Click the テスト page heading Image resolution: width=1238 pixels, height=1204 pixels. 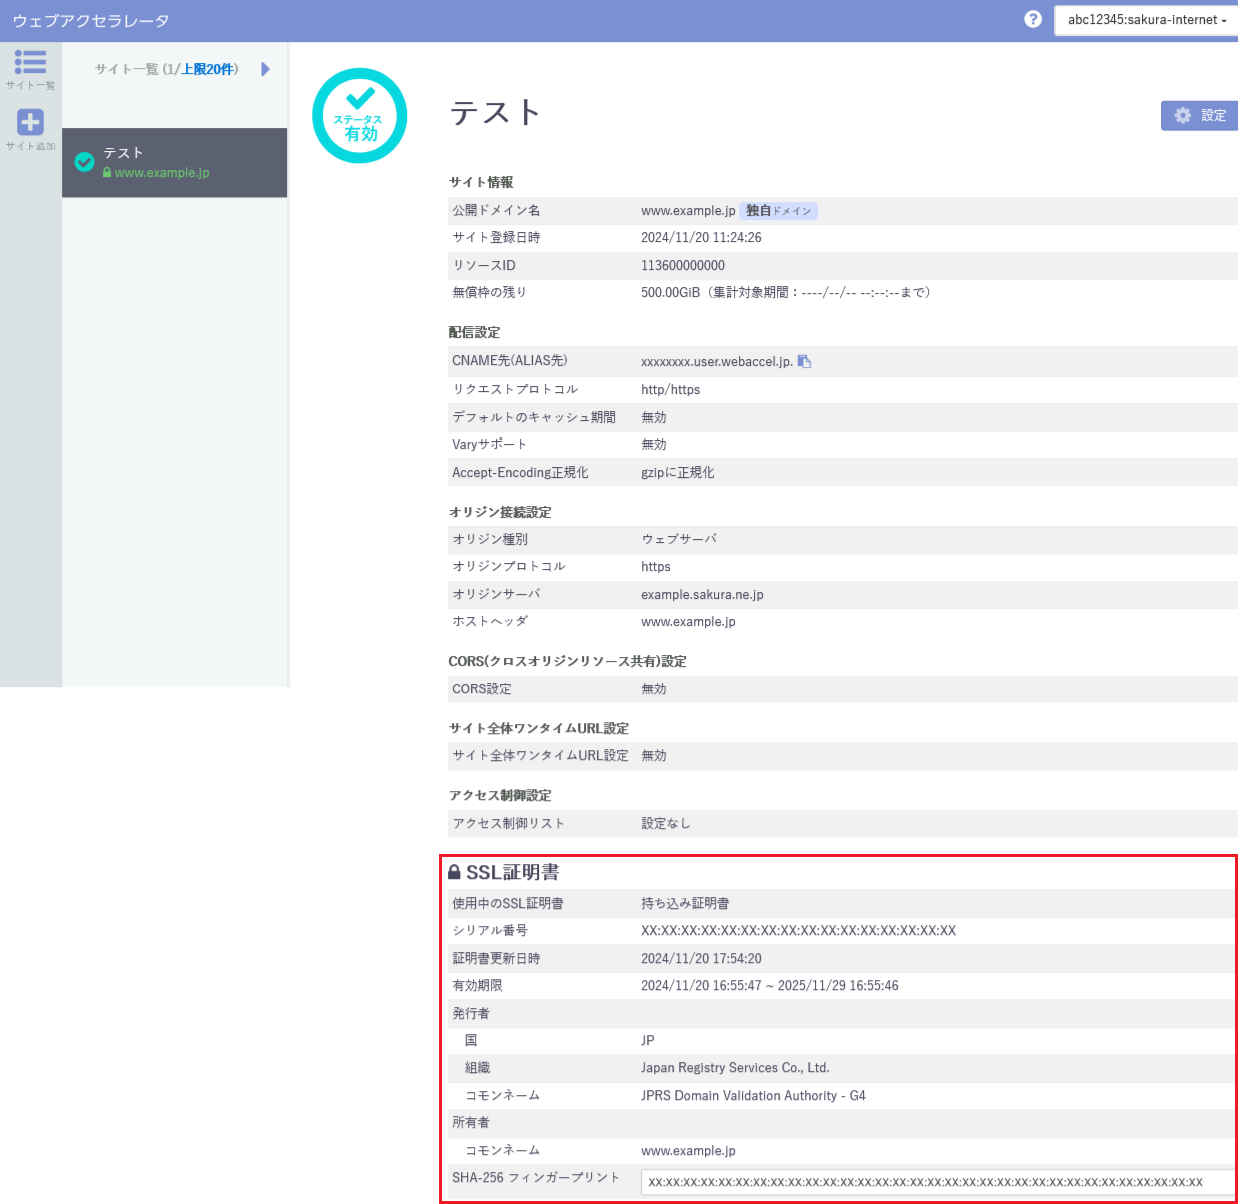tap(495, 113)
